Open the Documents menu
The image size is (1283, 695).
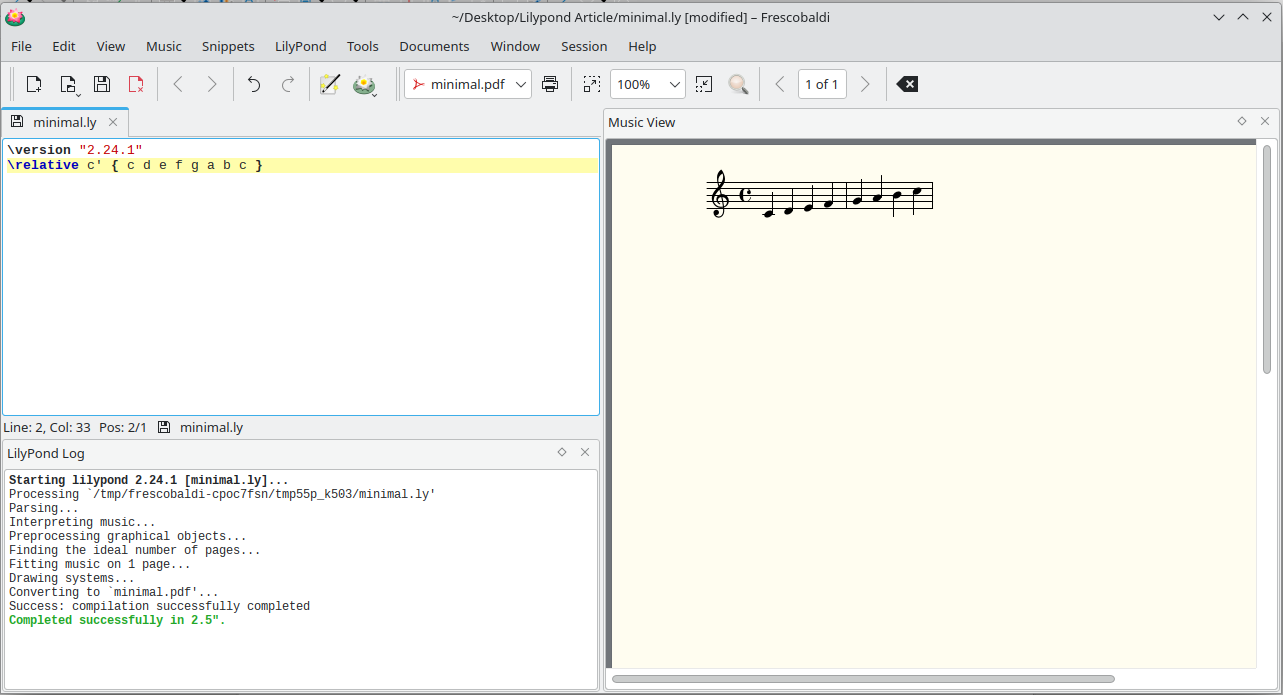point(434,46)
